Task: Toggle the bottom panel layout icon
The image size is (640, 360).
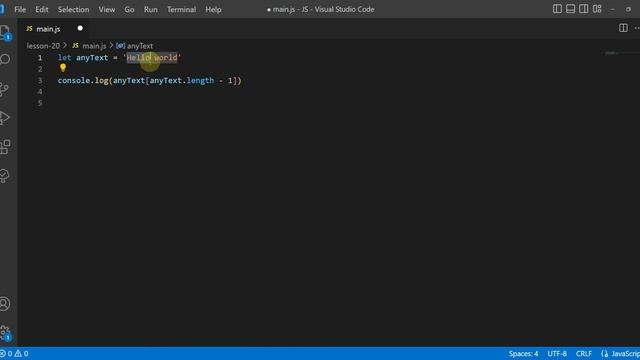Action: pyautogui.click(x=571, y=9)
